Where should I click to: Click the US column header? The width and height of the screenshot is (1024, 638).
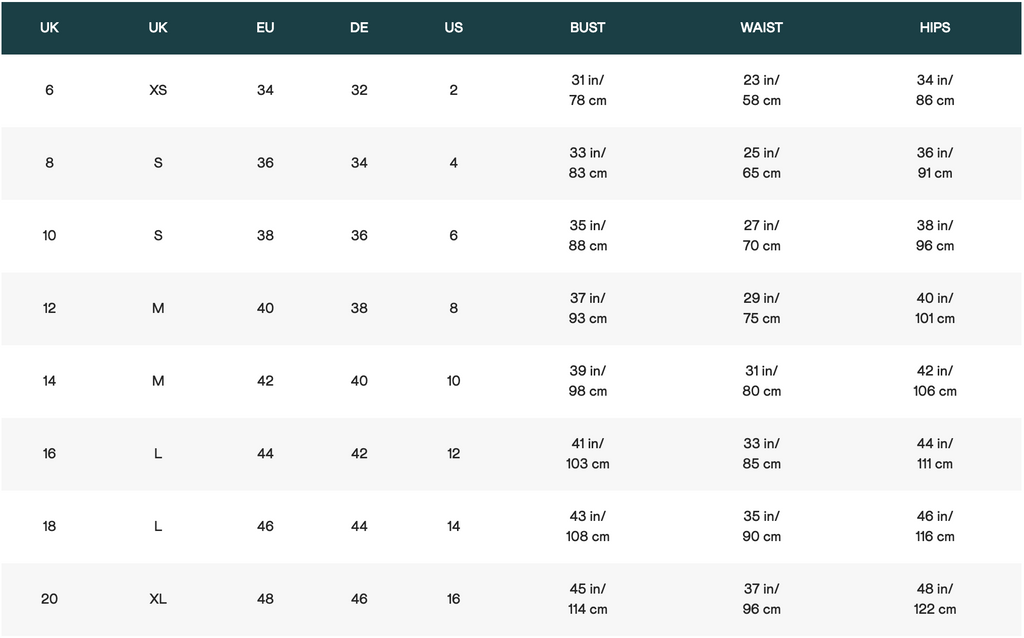[453, 27]
